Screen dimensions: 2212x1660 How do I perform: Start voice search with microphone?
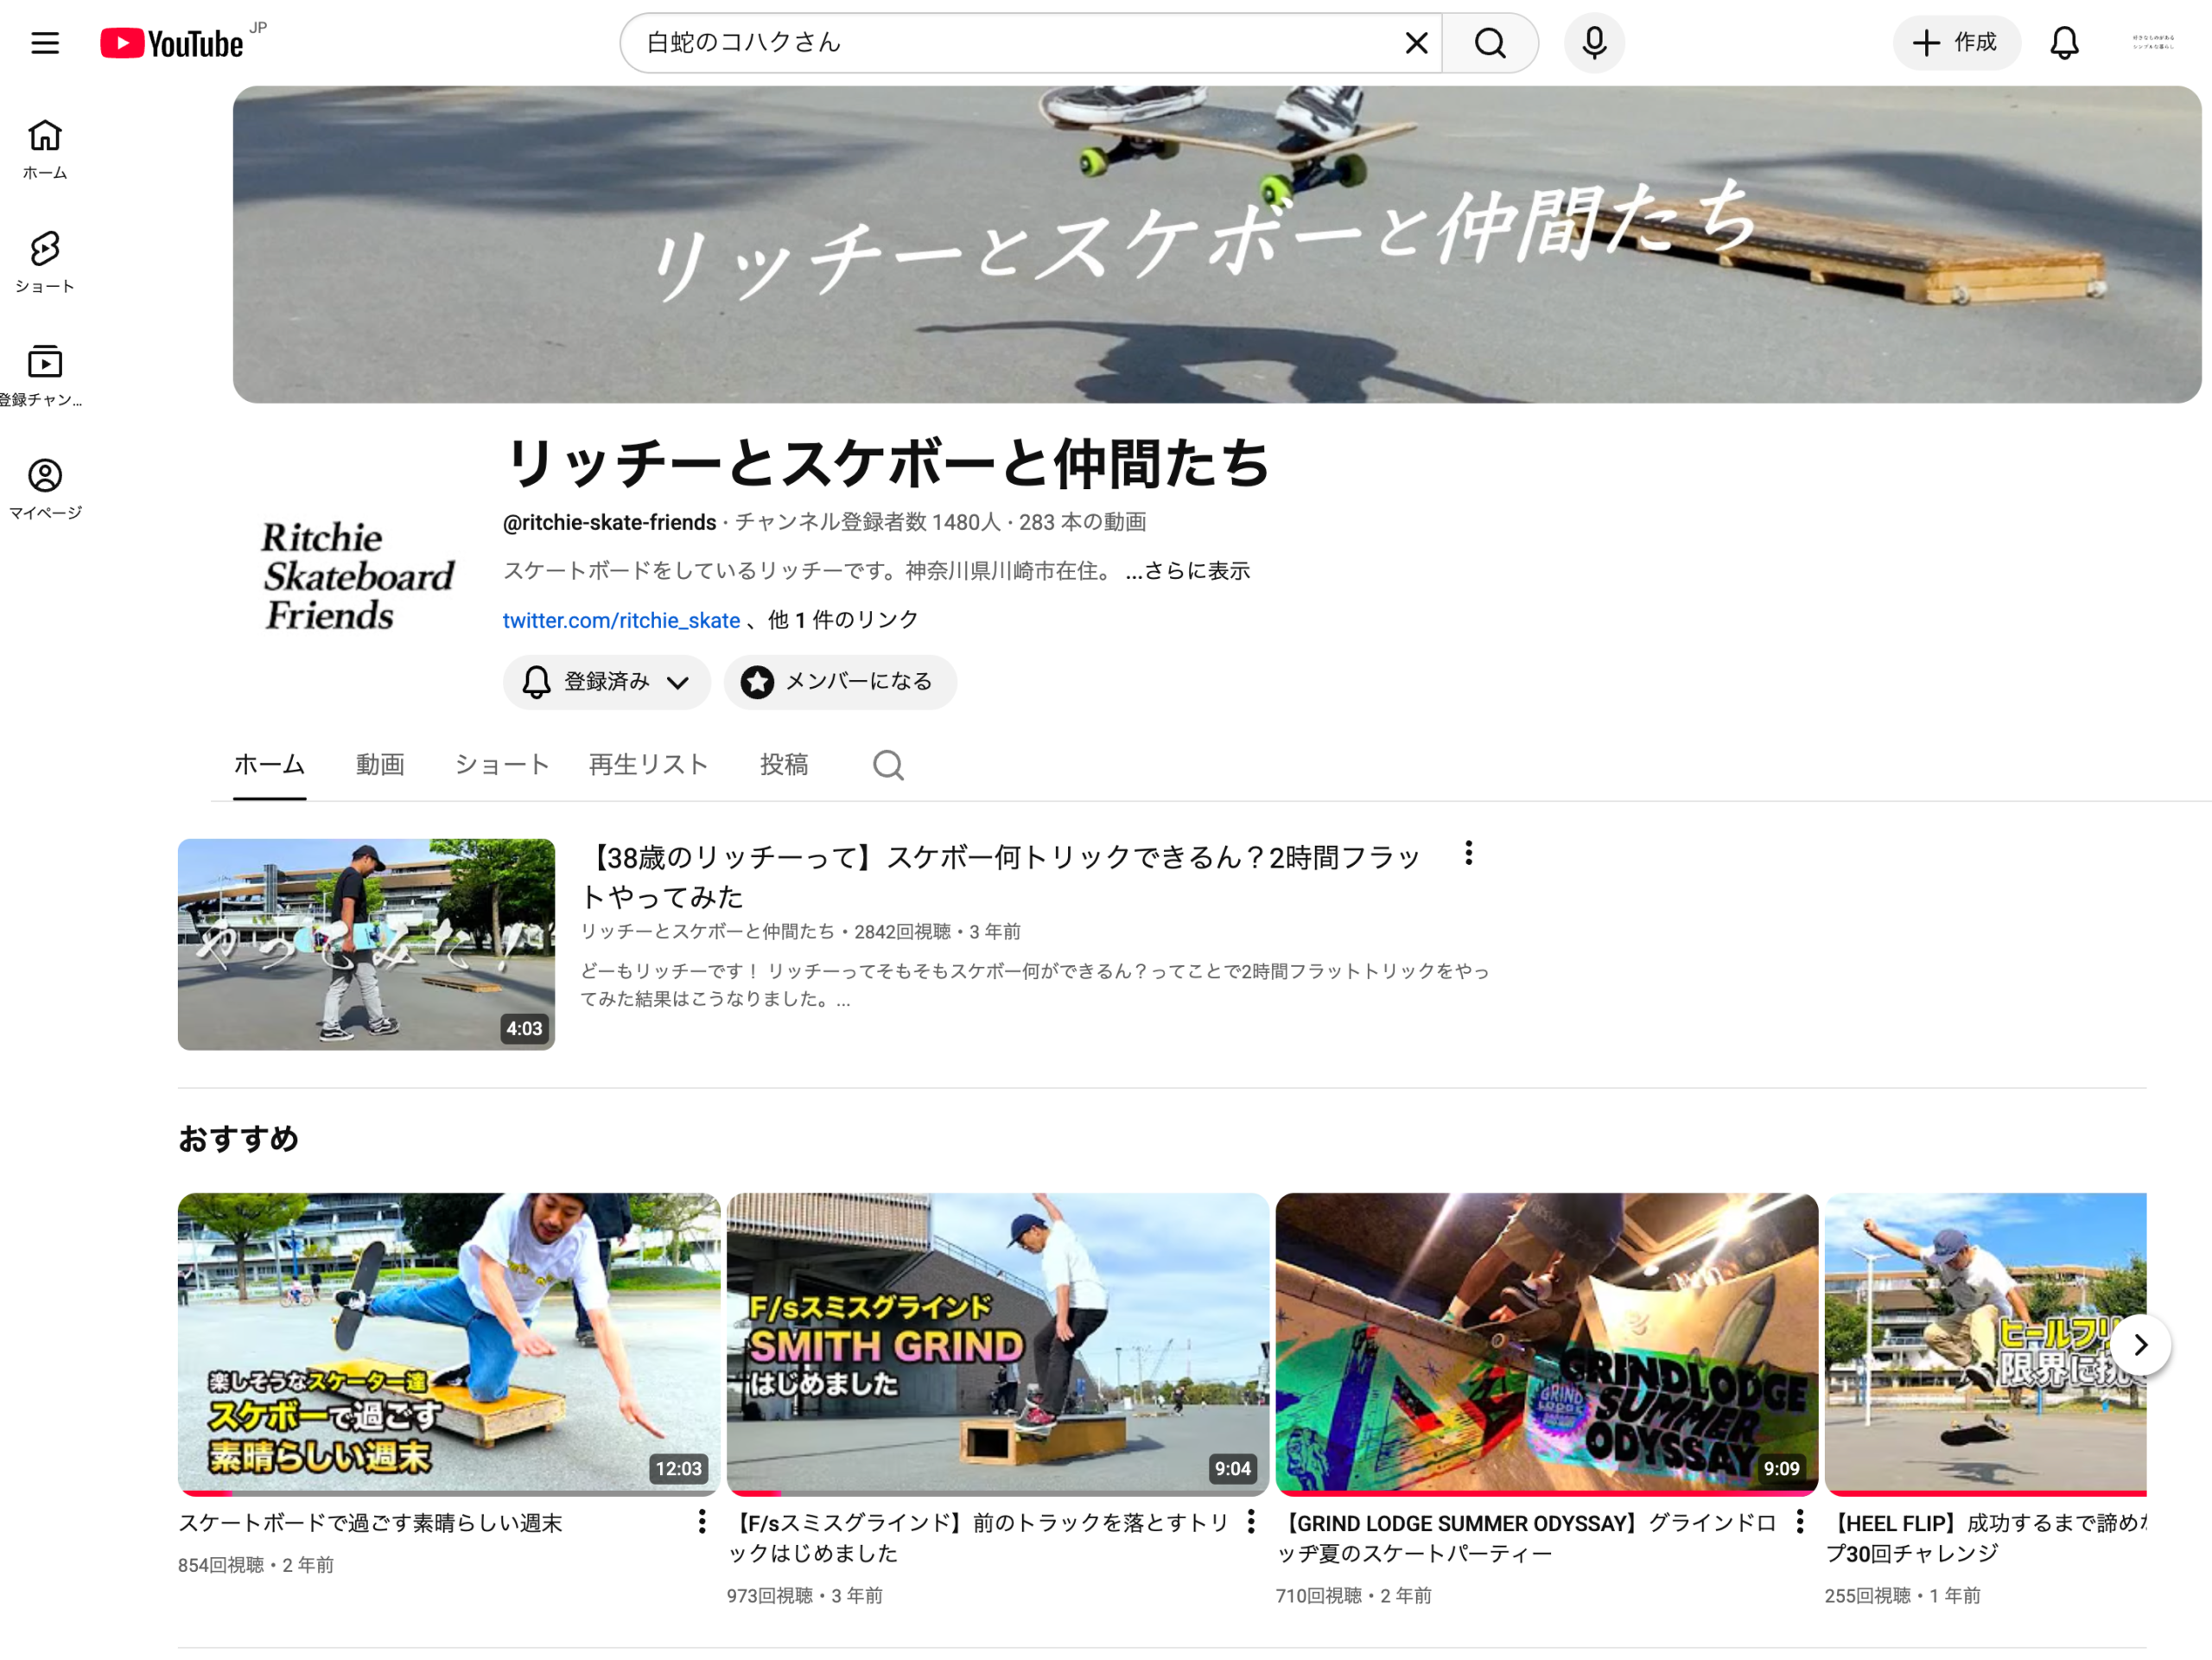[x=1594, y=43]
